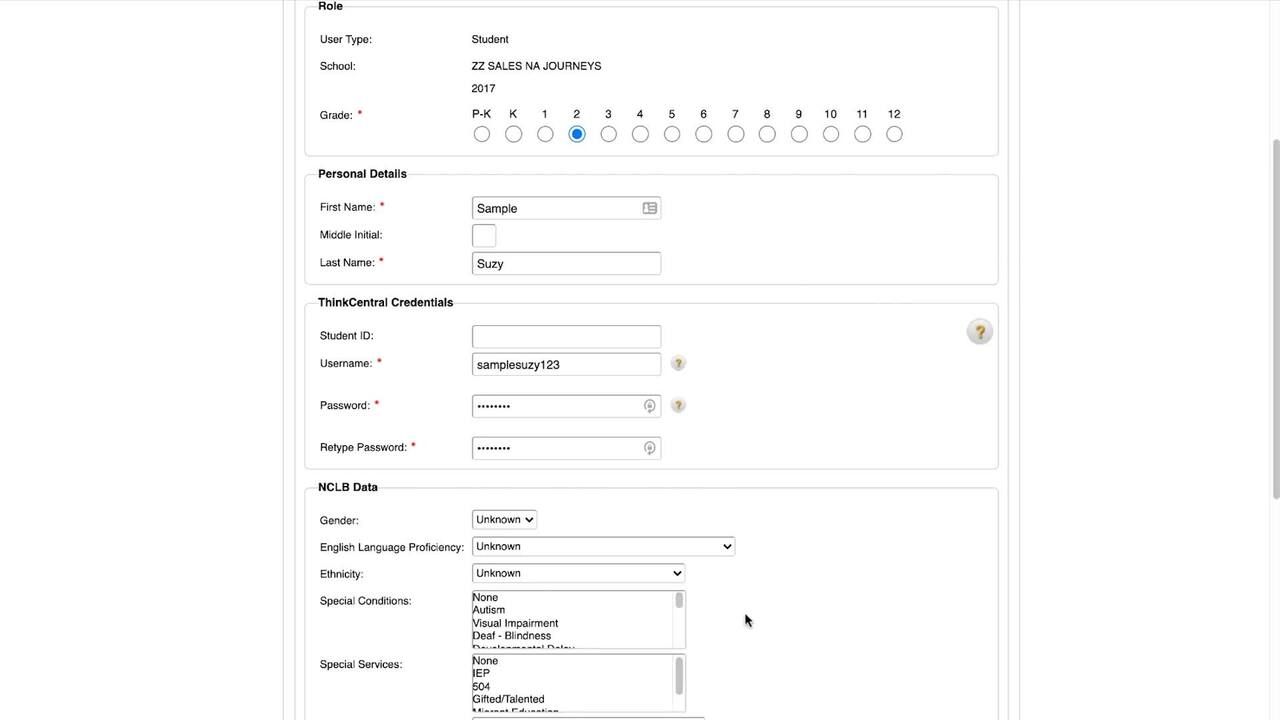The image size is (1280, 720).
Task: Click the password manager icon in Password field
Action: point(649,406)
